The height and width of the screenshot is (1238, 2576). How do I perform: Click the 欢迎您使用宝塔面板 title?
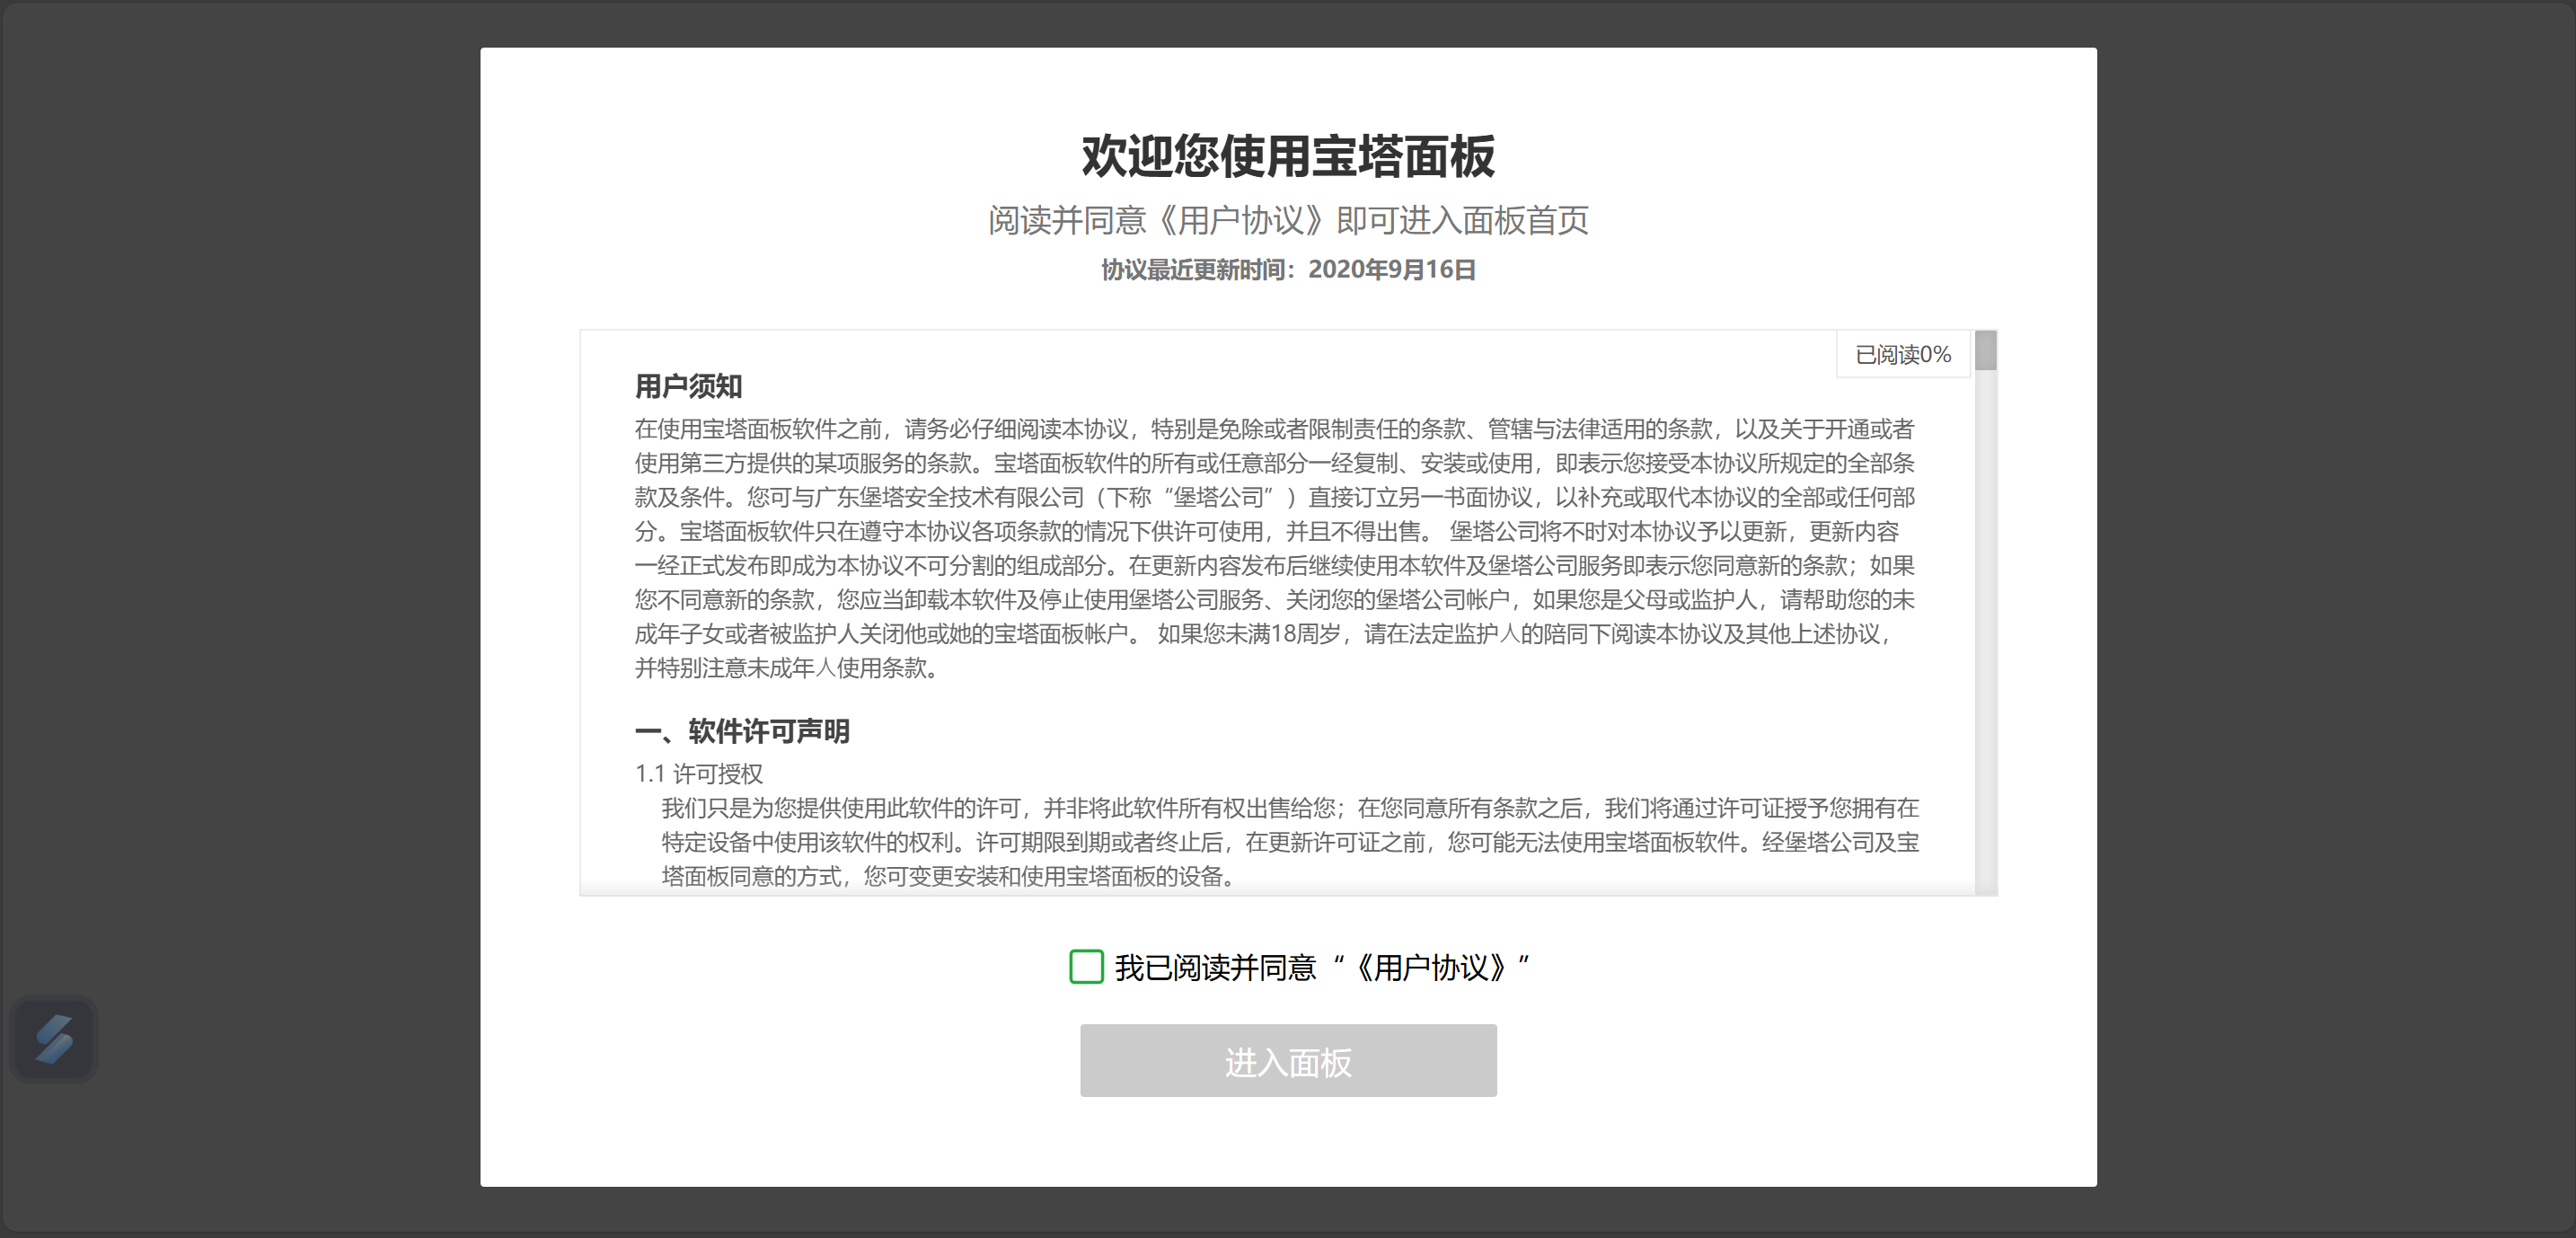click(x=1288, y=156)
